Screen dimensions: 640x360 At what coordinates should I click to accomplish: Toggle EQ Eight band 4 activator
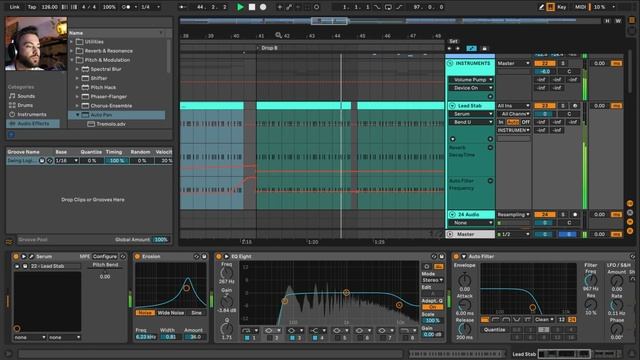[315, 338]
